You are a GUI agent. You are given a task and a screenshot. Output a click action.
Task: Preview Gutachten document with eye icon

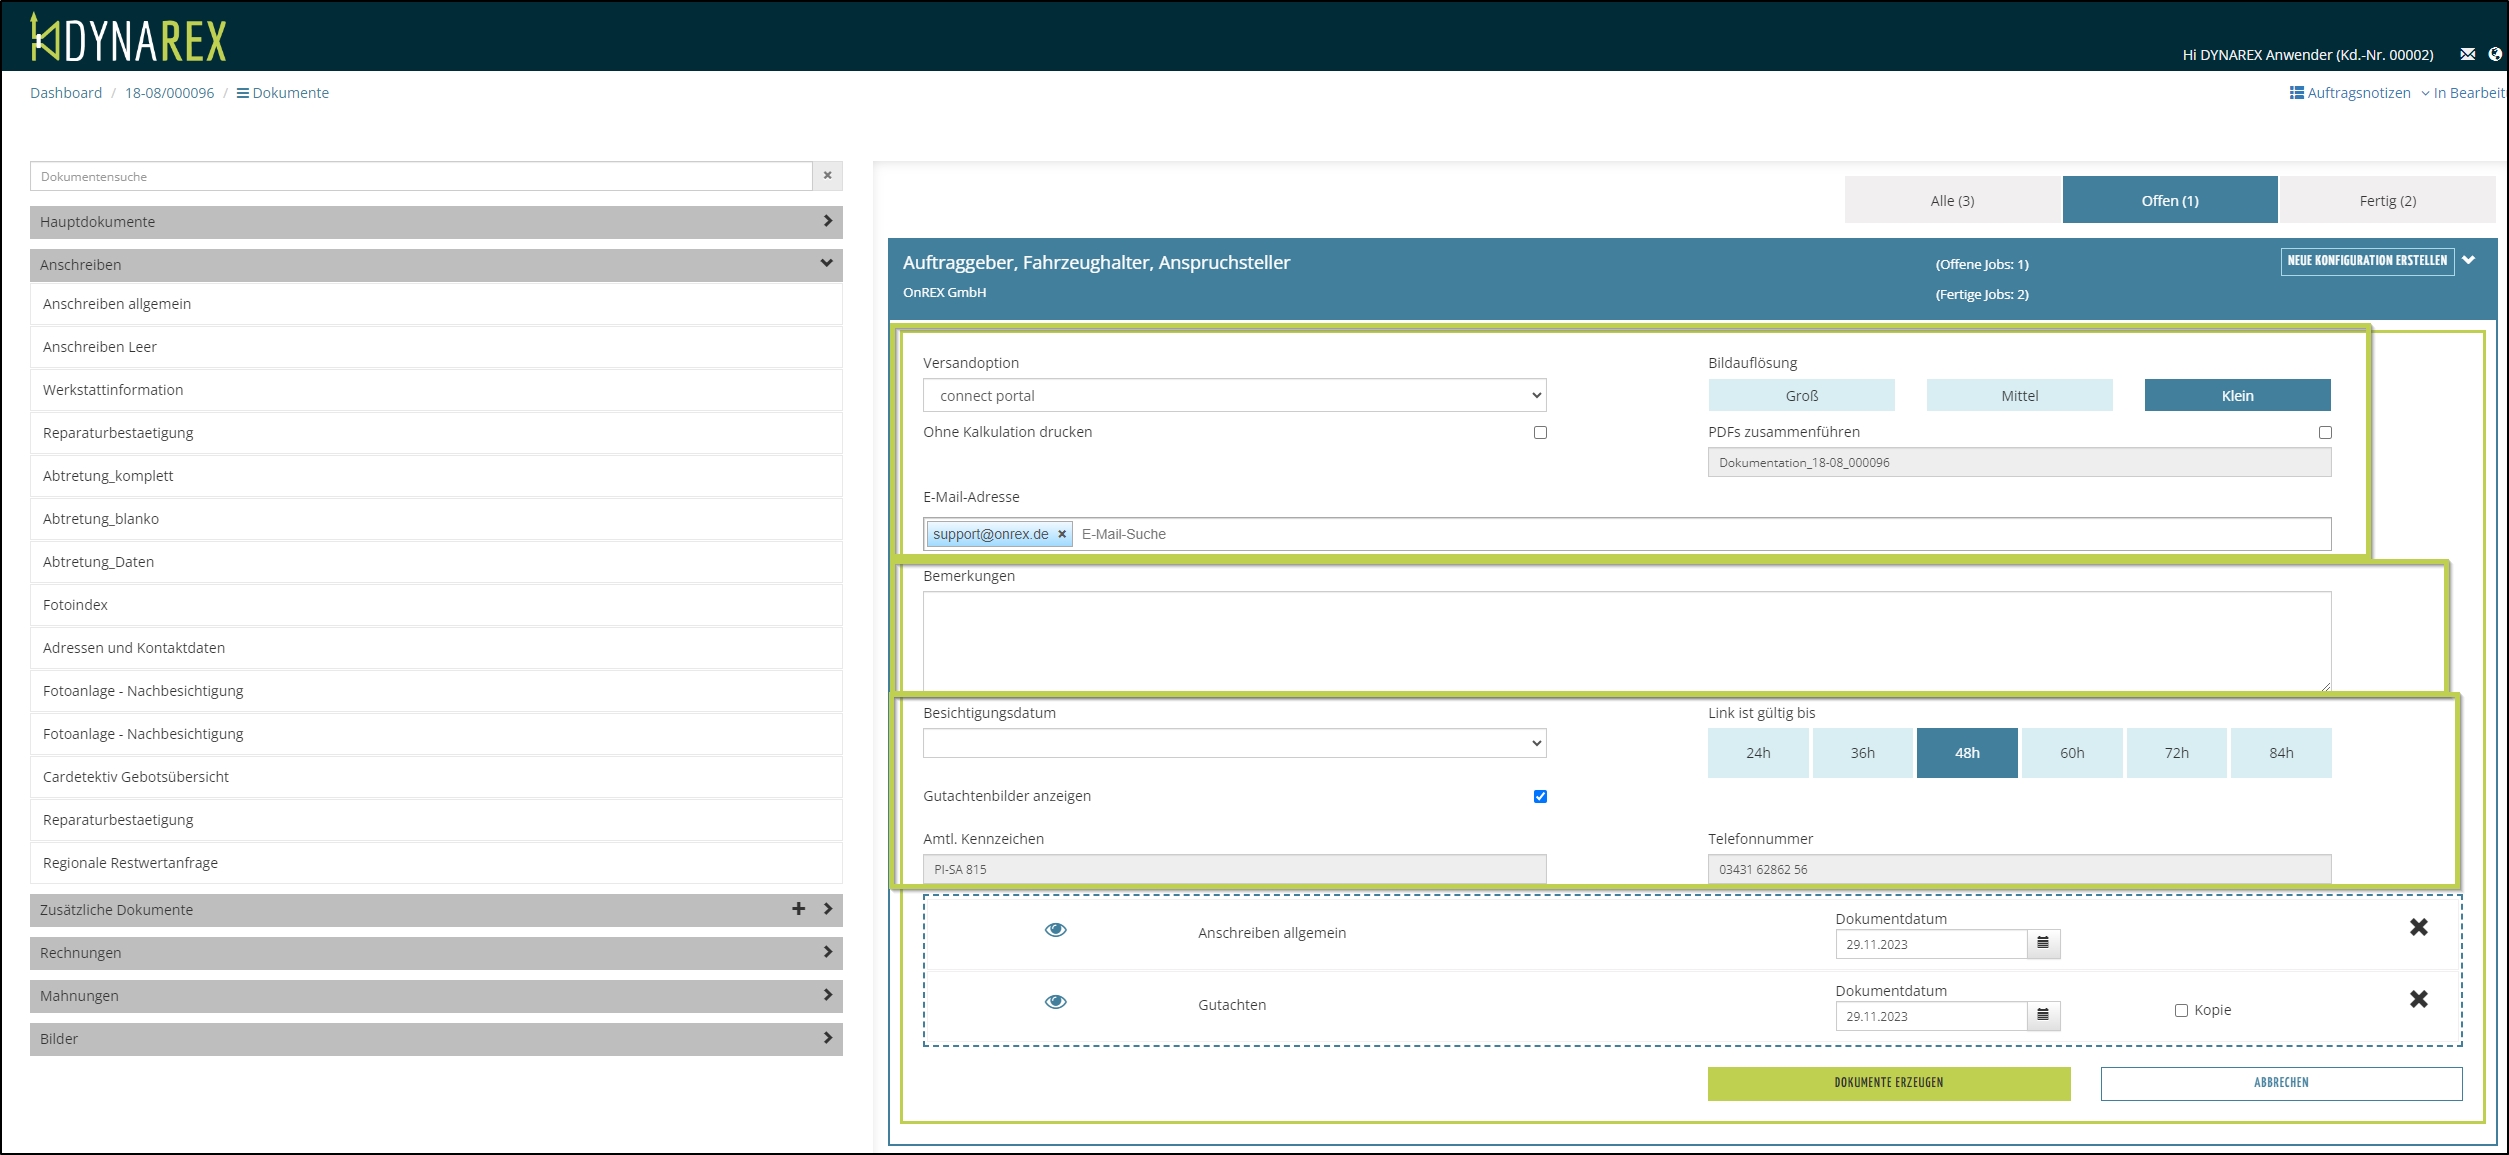(1055, 1002)
